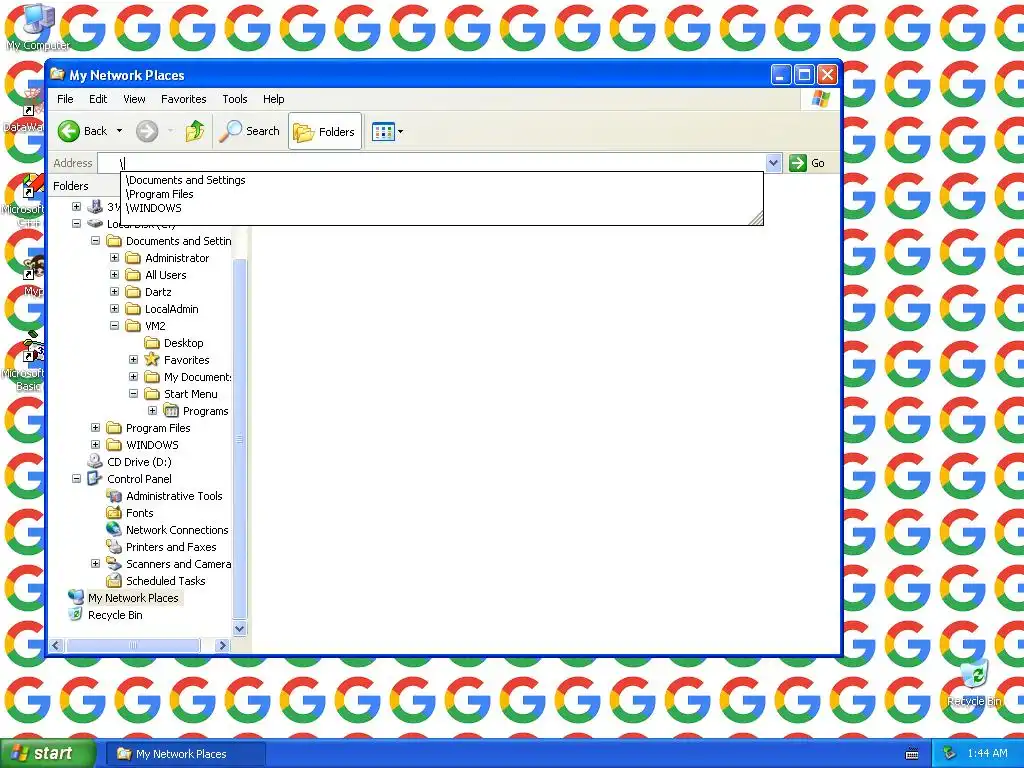Collapse Documents and Settings tree node
The height and width of the screenshot is (768, 1024).
click(95, 241)
